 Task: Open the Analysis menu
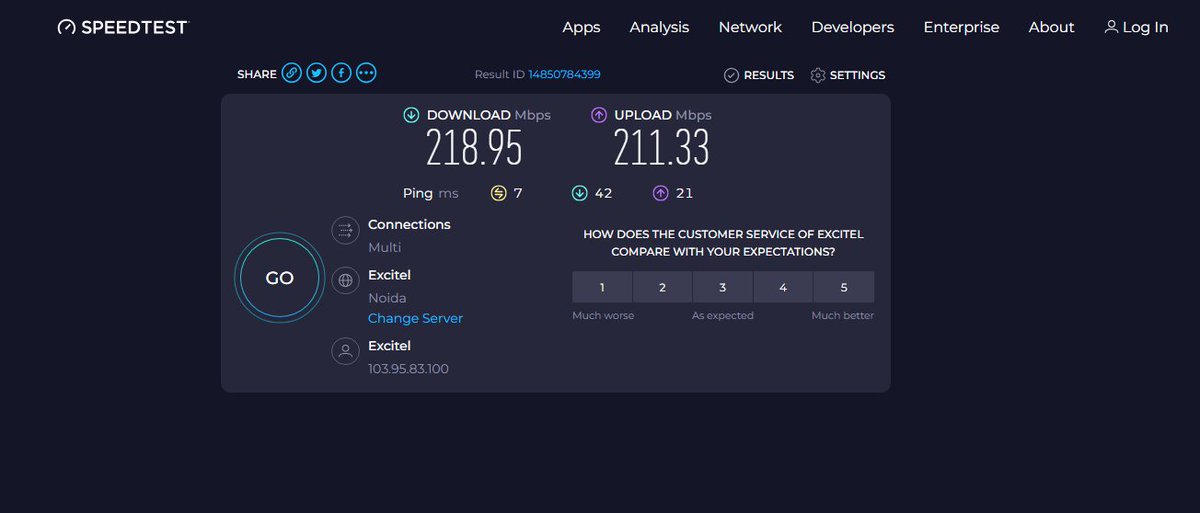tap(659, 27)
